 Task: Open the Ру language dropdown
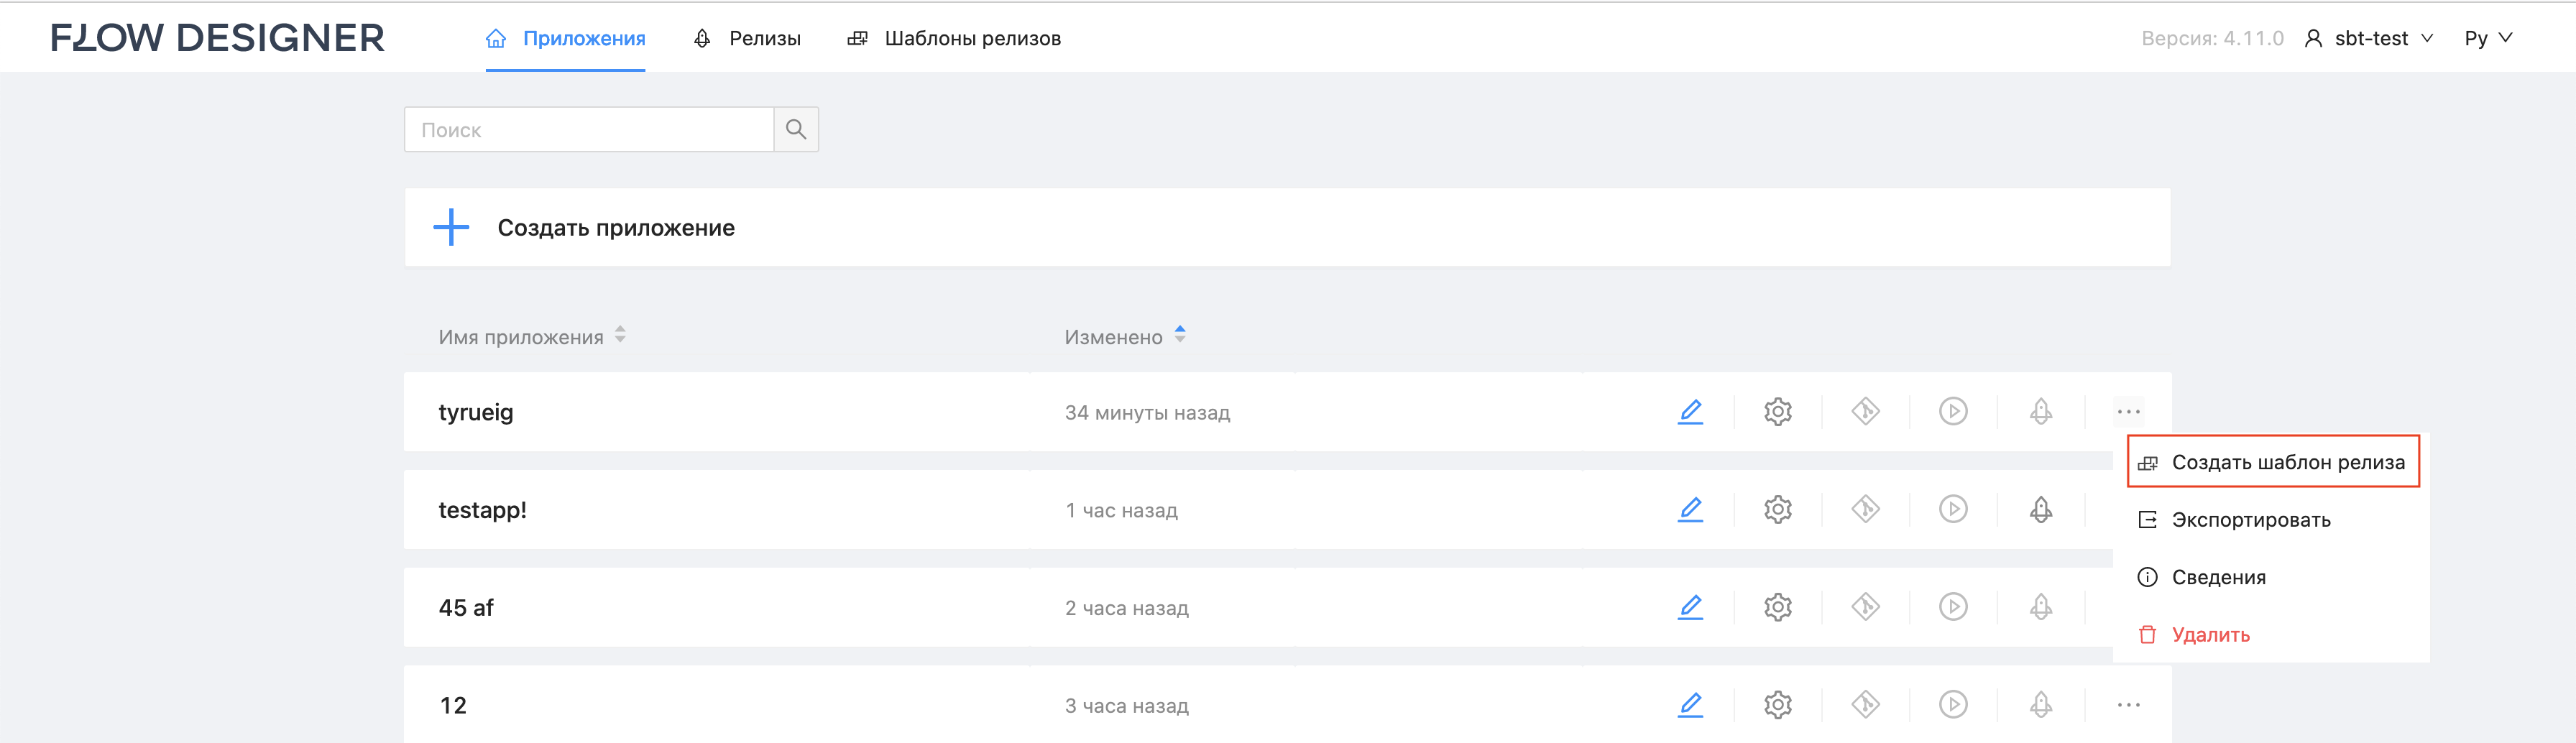[x=2487, y=38]
